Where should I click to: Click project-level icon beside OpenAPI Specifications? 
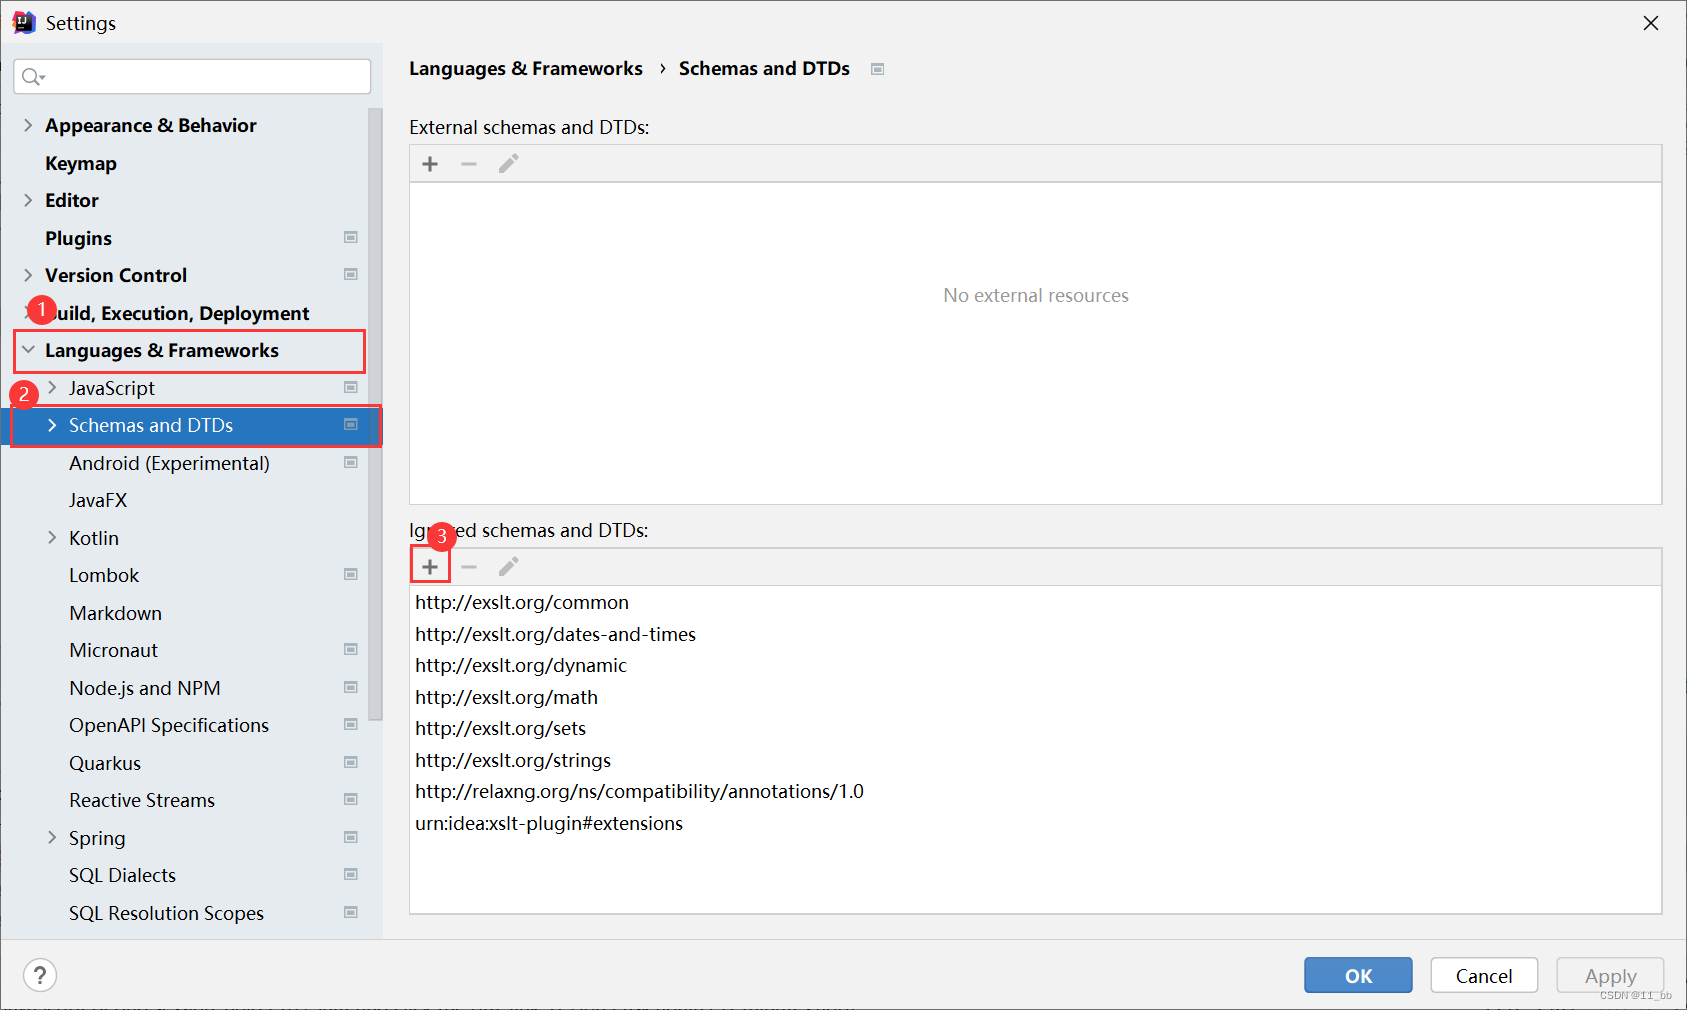[351, 724]
